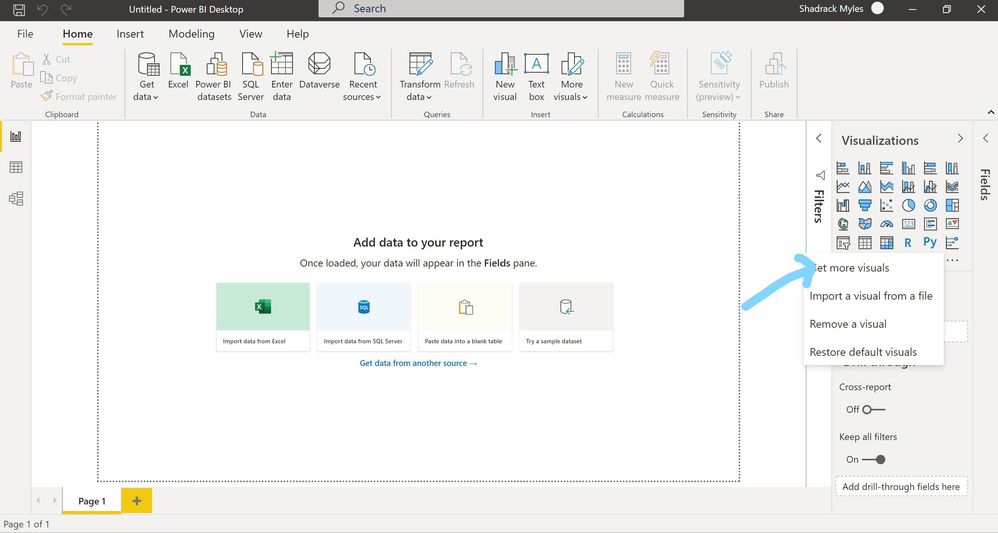Open the Recent sources dropdown
Image resolution: width=998 pixels, height=533 pixels.
[362, 76]
